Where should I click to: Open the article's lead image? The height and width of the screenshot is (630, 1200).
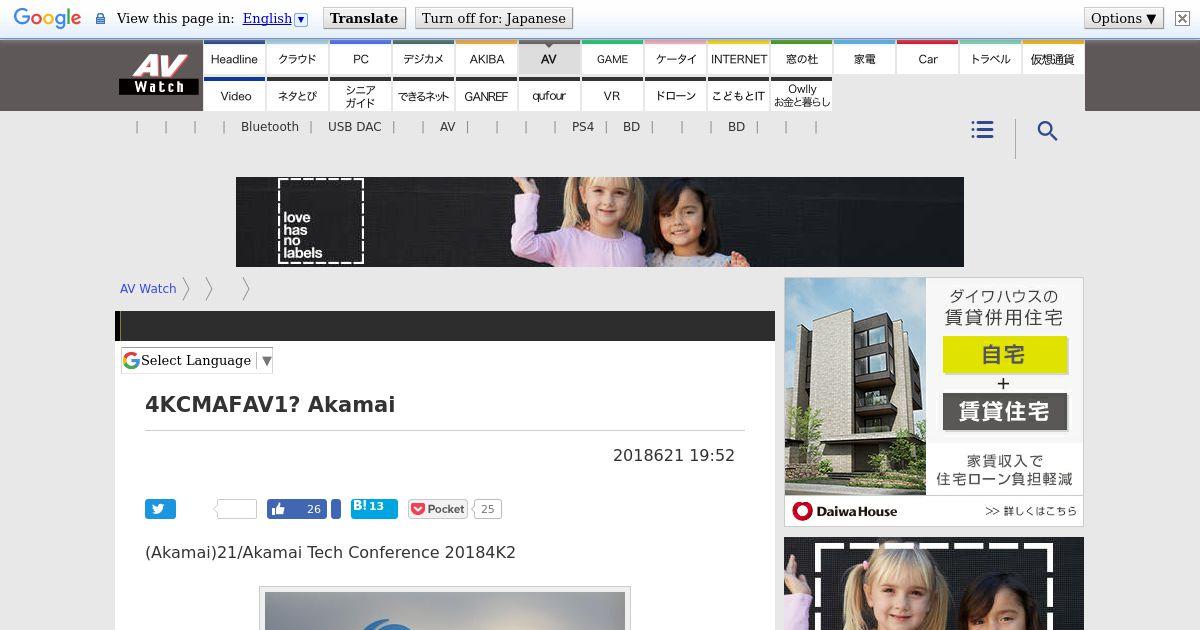[445, 609]
